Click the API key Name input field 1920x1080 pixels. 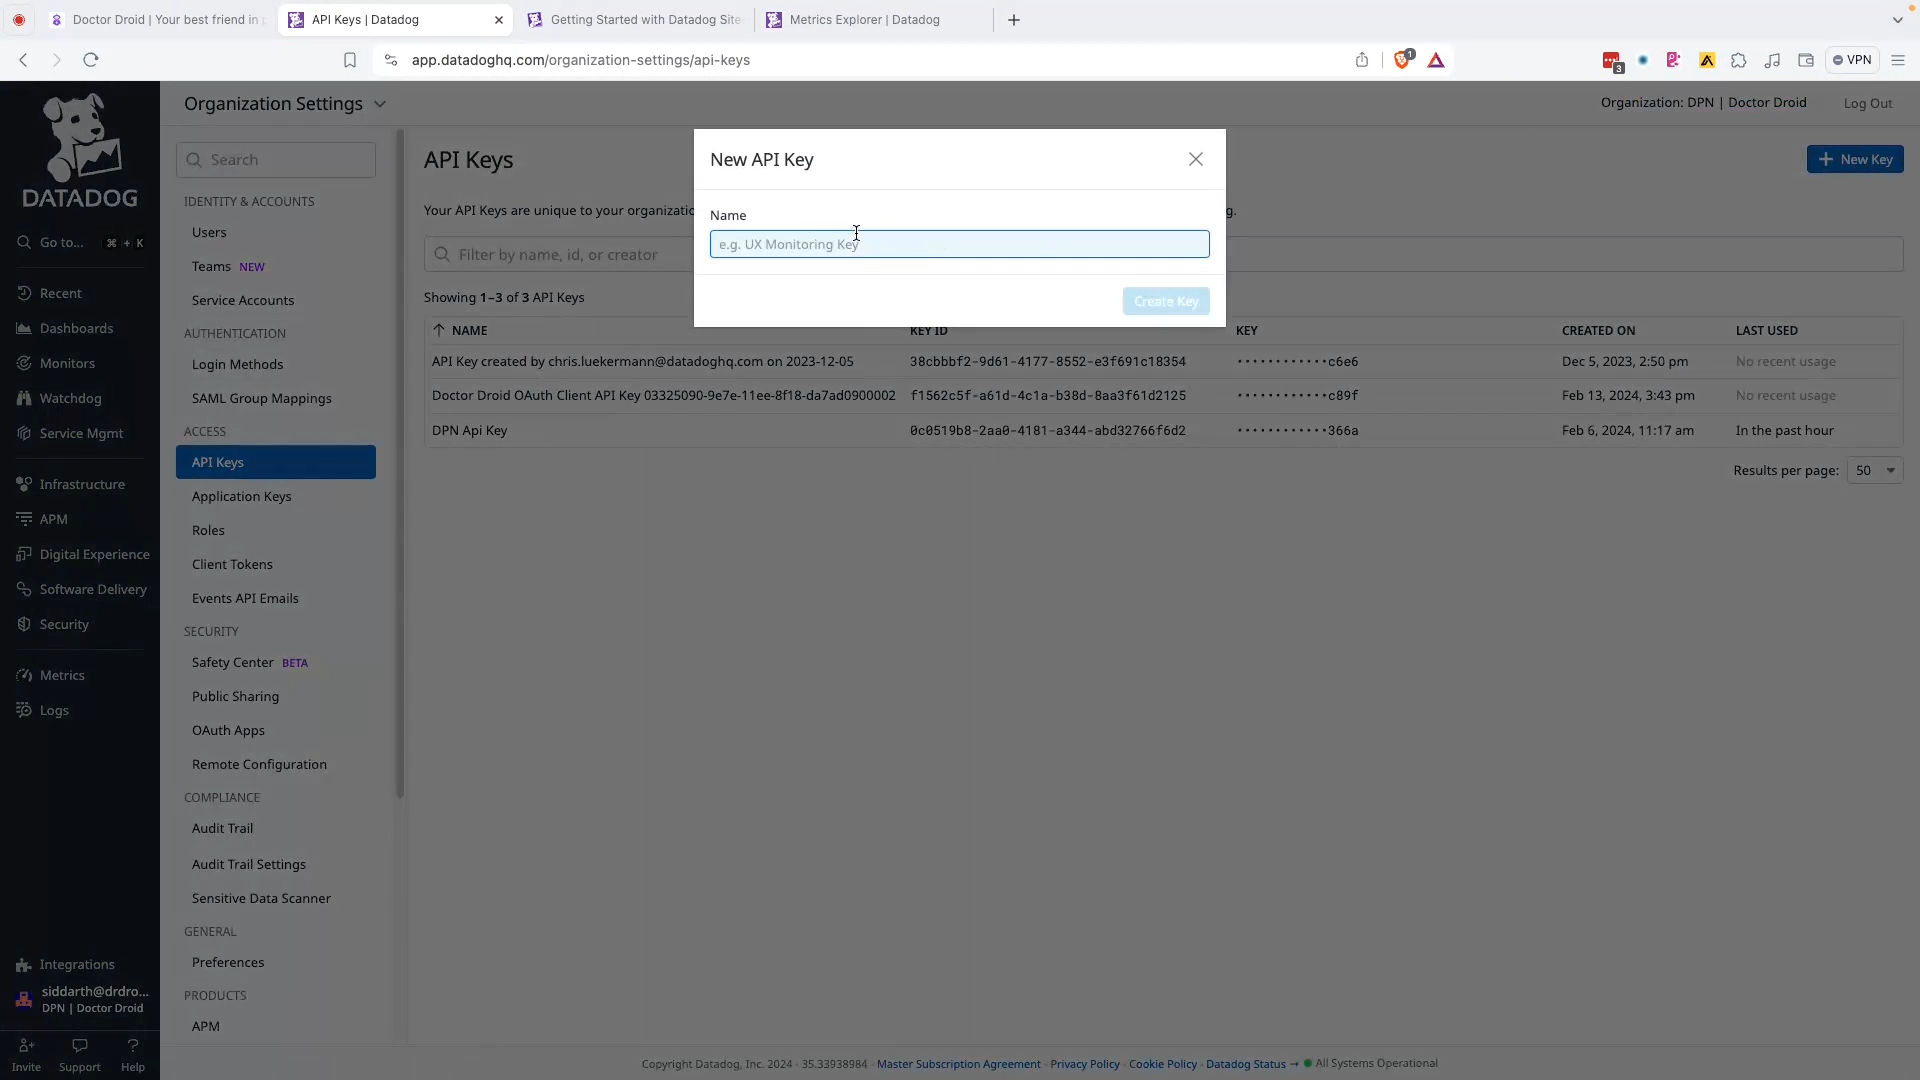pos(959,244)
